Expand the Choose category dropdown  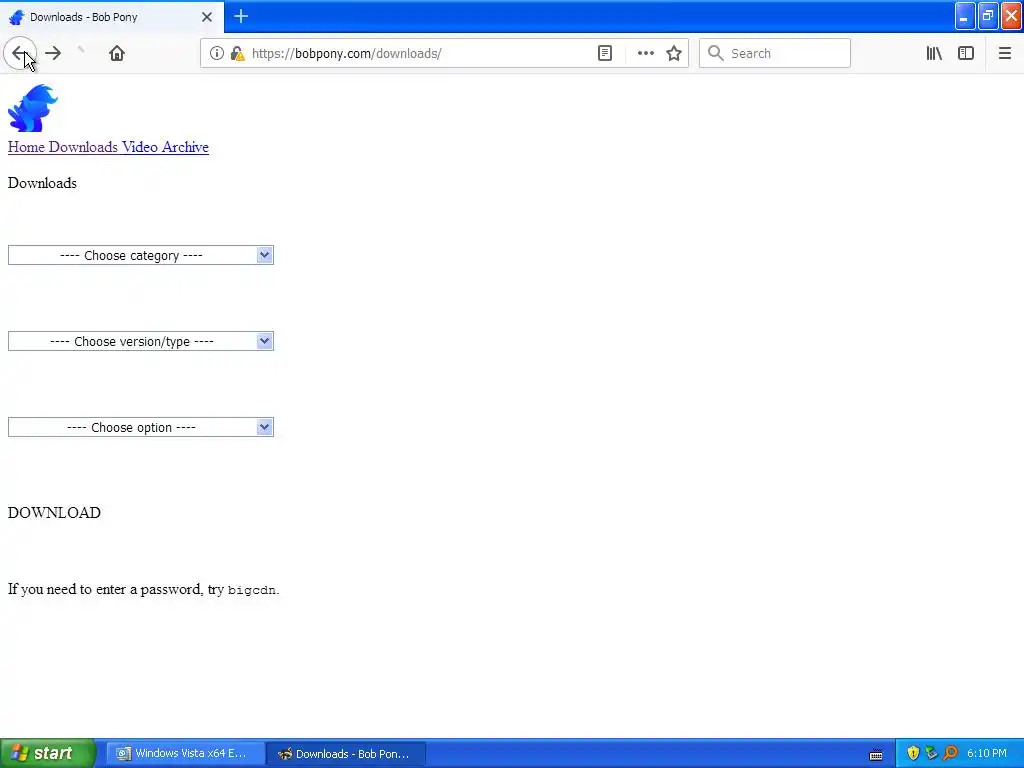(x=140, y=255)
